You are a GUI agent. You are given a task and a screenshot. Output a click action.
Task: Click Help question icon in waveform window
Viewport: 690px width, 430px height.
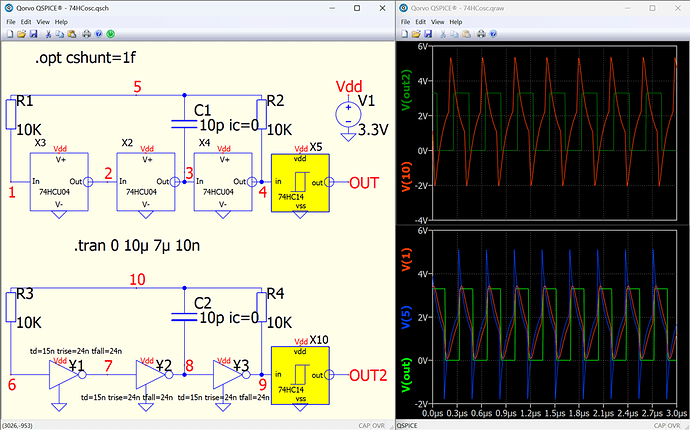[x=493, y=34]
